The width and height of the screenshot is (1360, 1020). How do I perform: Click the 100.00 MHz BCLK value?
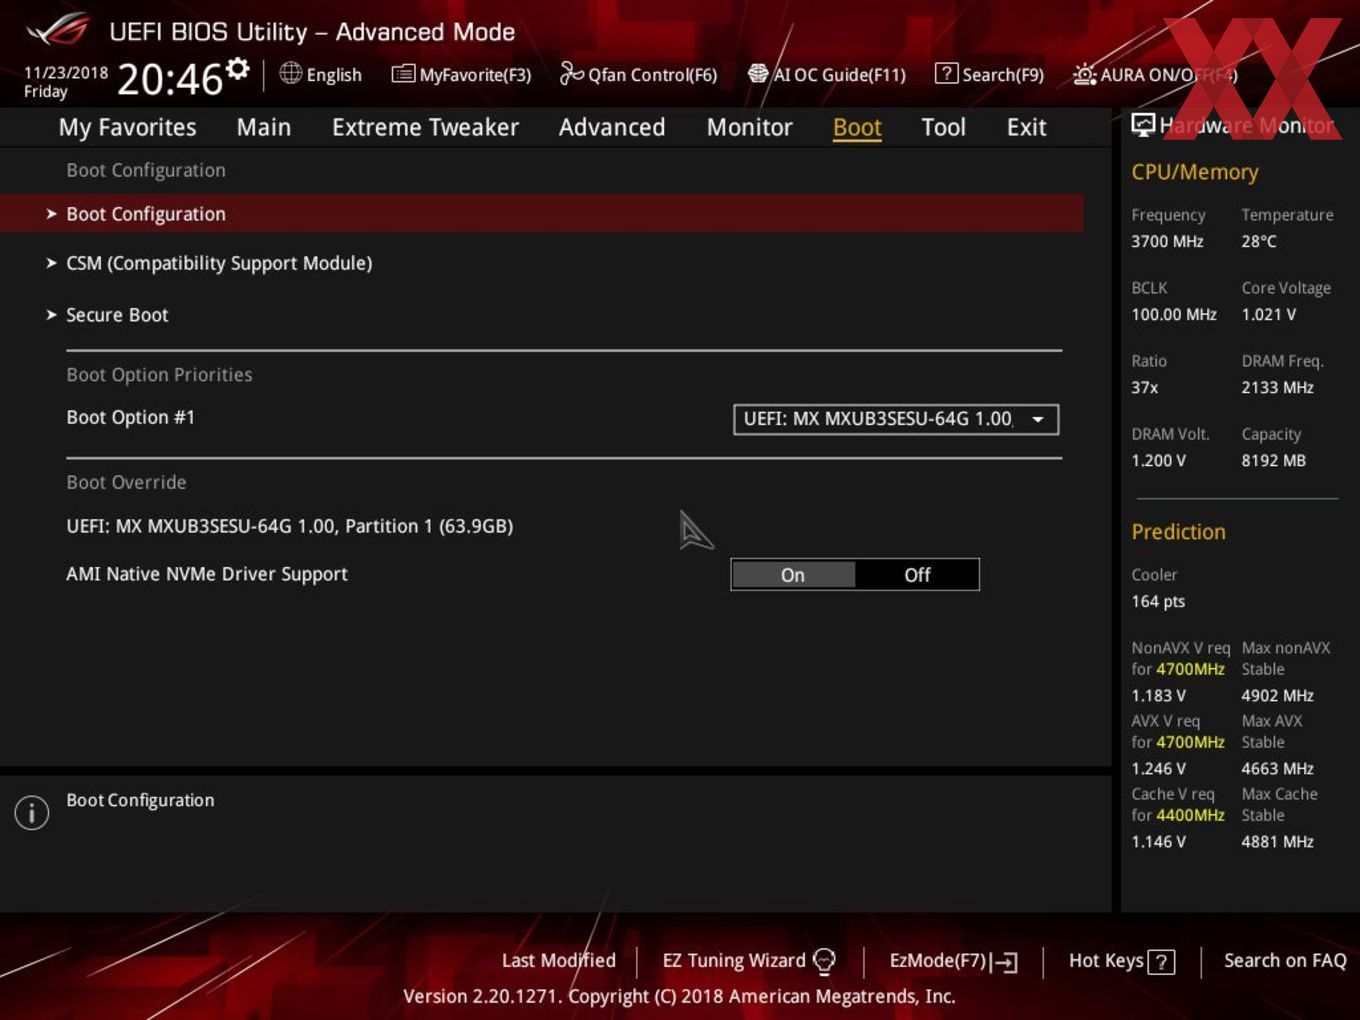[1174, 314]
